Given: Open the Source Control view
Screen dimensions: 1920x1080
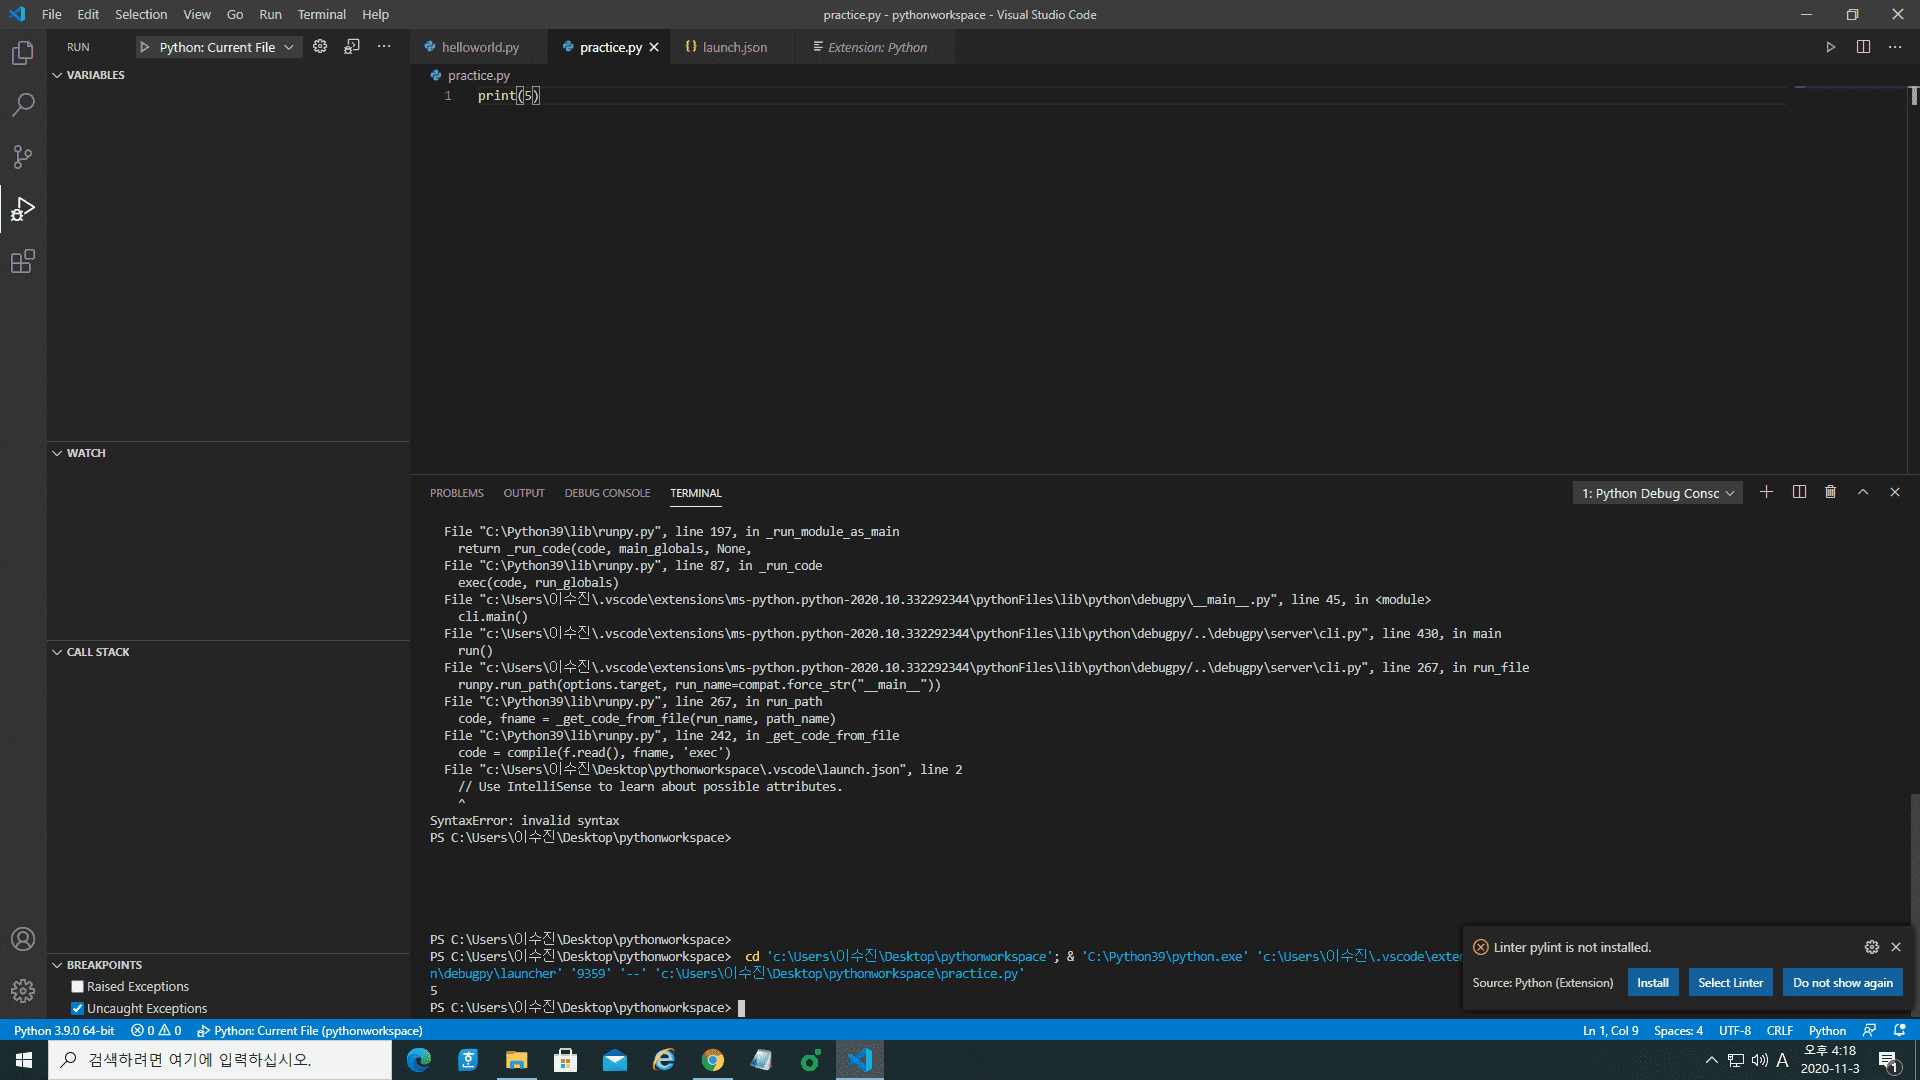Looking at the screenshot, I should coord(22,157).
